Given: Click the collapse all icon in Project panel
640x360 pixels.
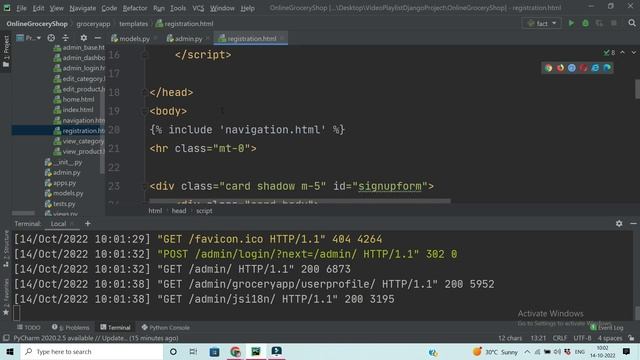Looking at the screenshot, I should tap(65, 38).
